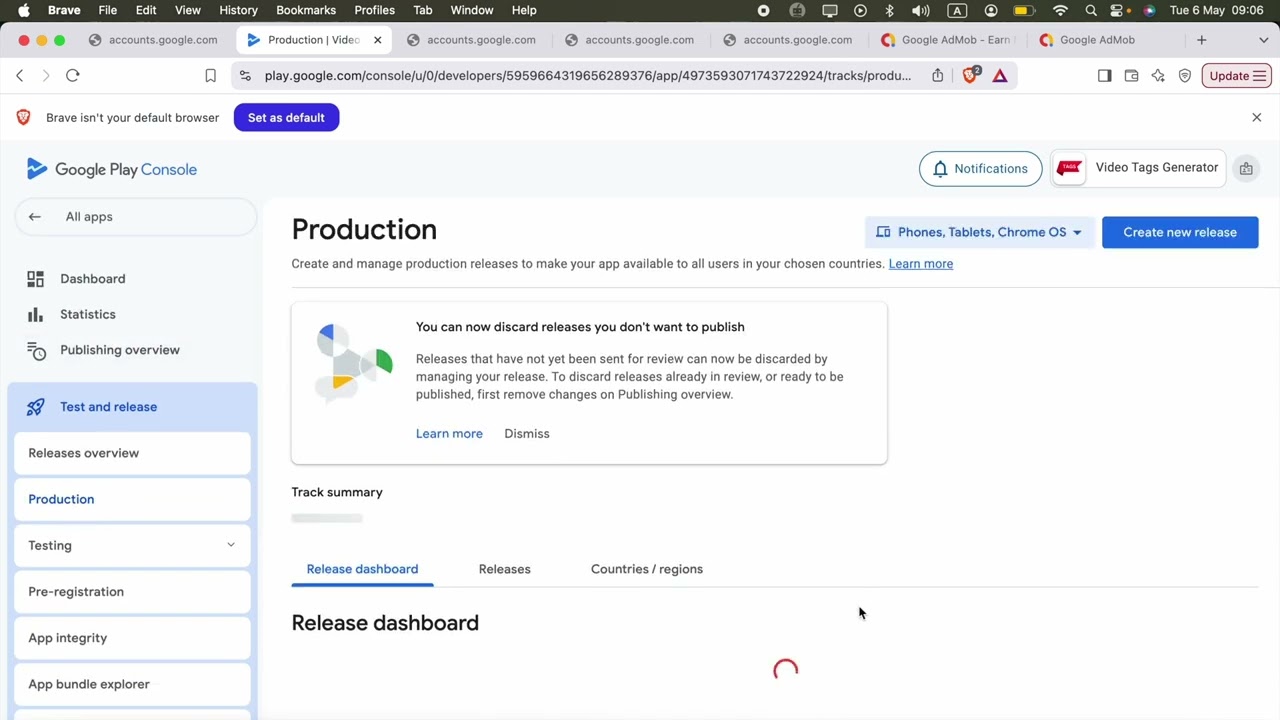1280x720 pixels.
Task: Expand the tab search chevron
Action: coord(1263,40)
